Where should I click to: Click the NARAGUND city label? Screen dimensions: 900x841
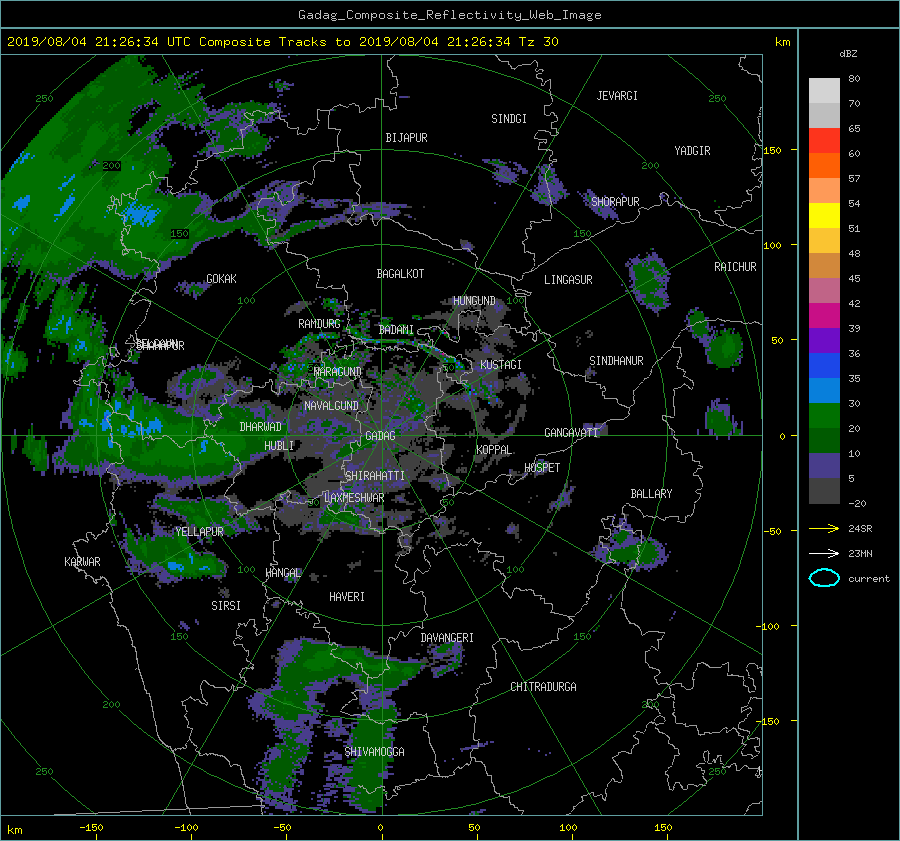(338, 371)
